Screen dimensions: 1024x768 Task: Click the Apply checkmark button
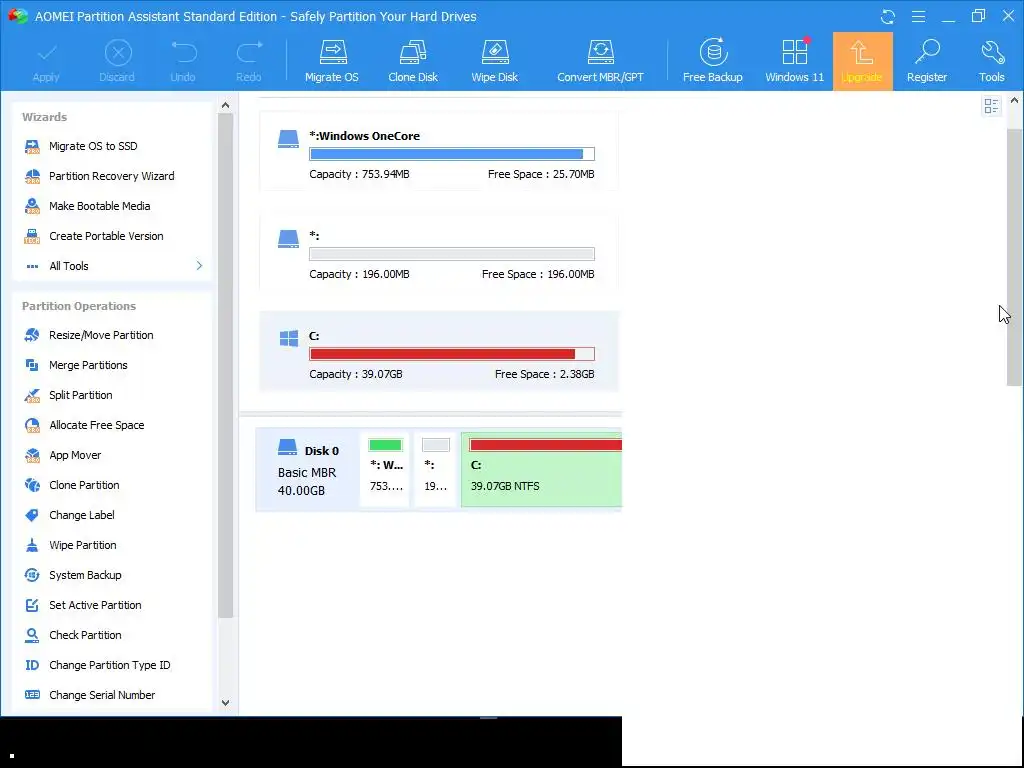pyautogui.click(x=46, y=61)
